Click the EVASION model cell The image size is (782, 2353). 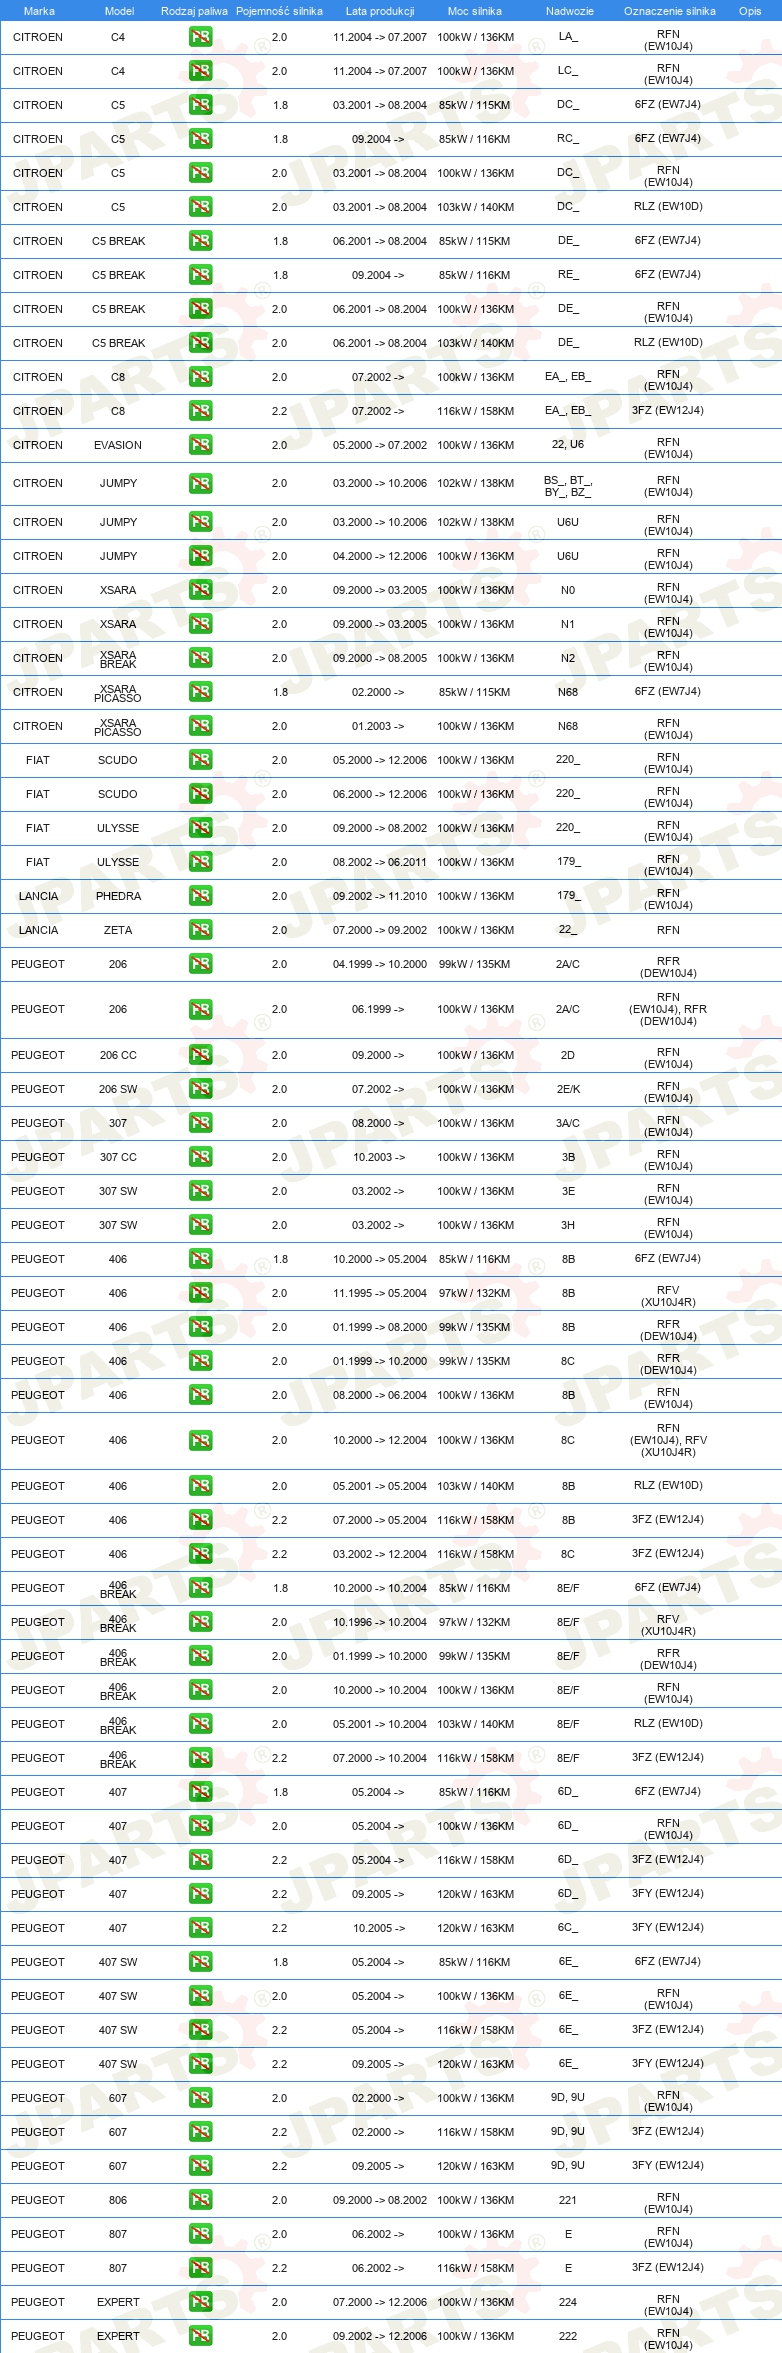118,445
